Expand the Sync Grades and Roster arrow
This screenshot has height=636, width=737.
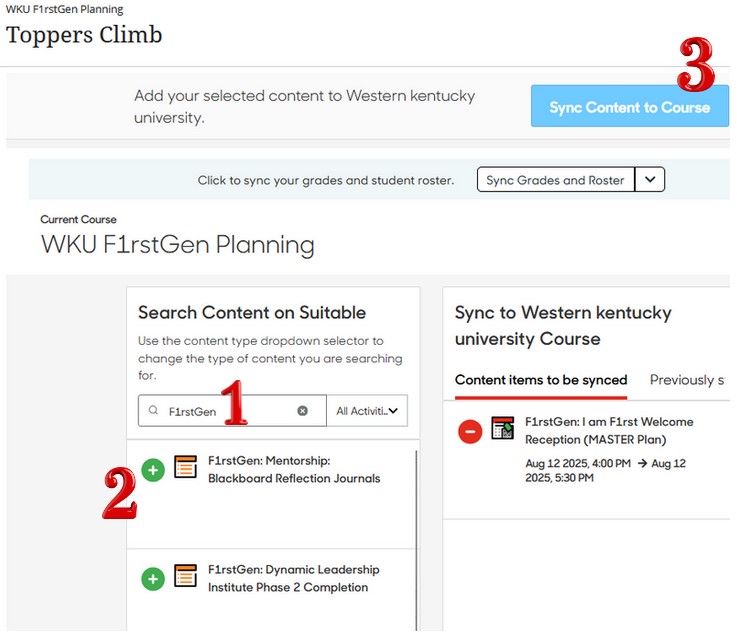[x=650, y=180]
